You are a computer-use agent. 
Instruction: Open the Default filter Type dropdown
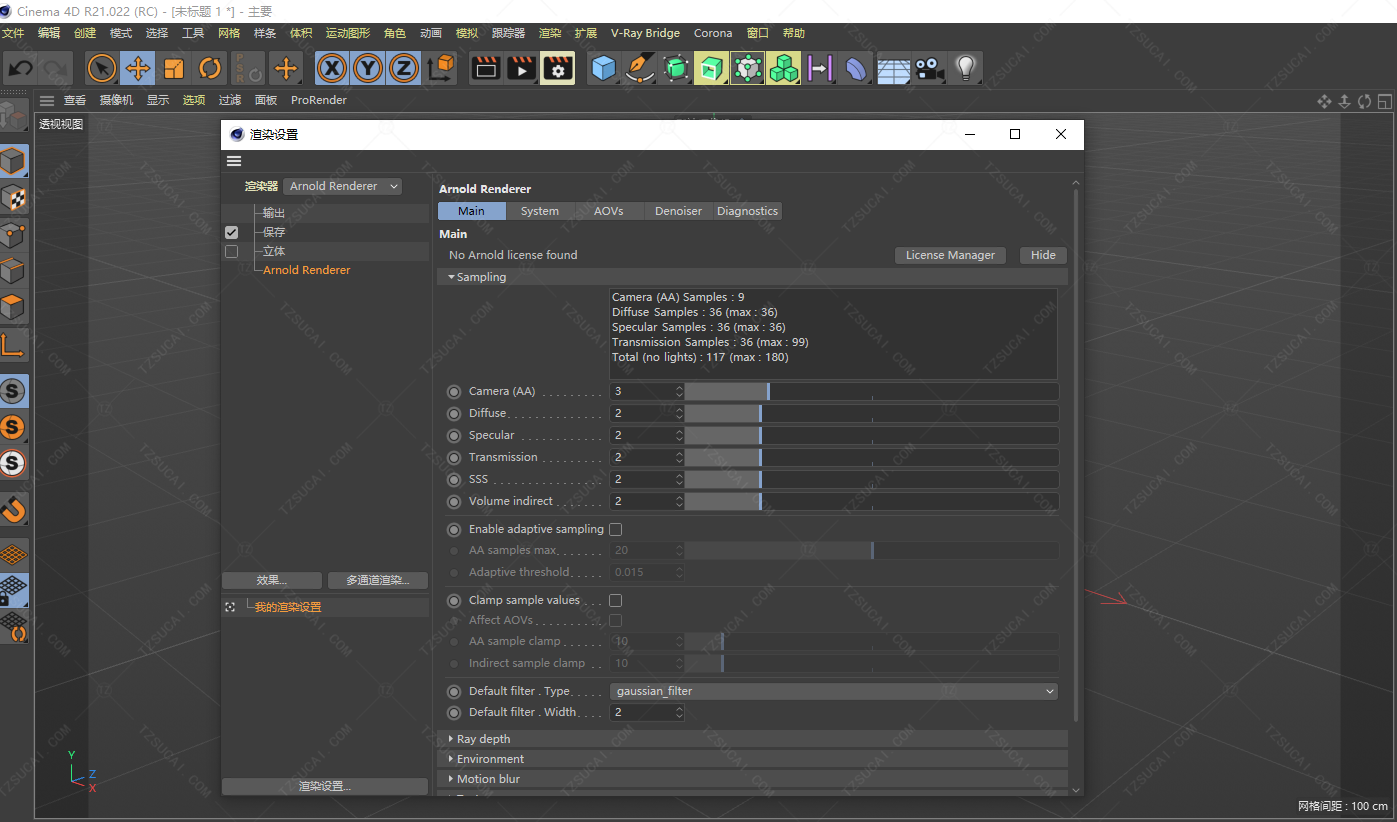834,691
